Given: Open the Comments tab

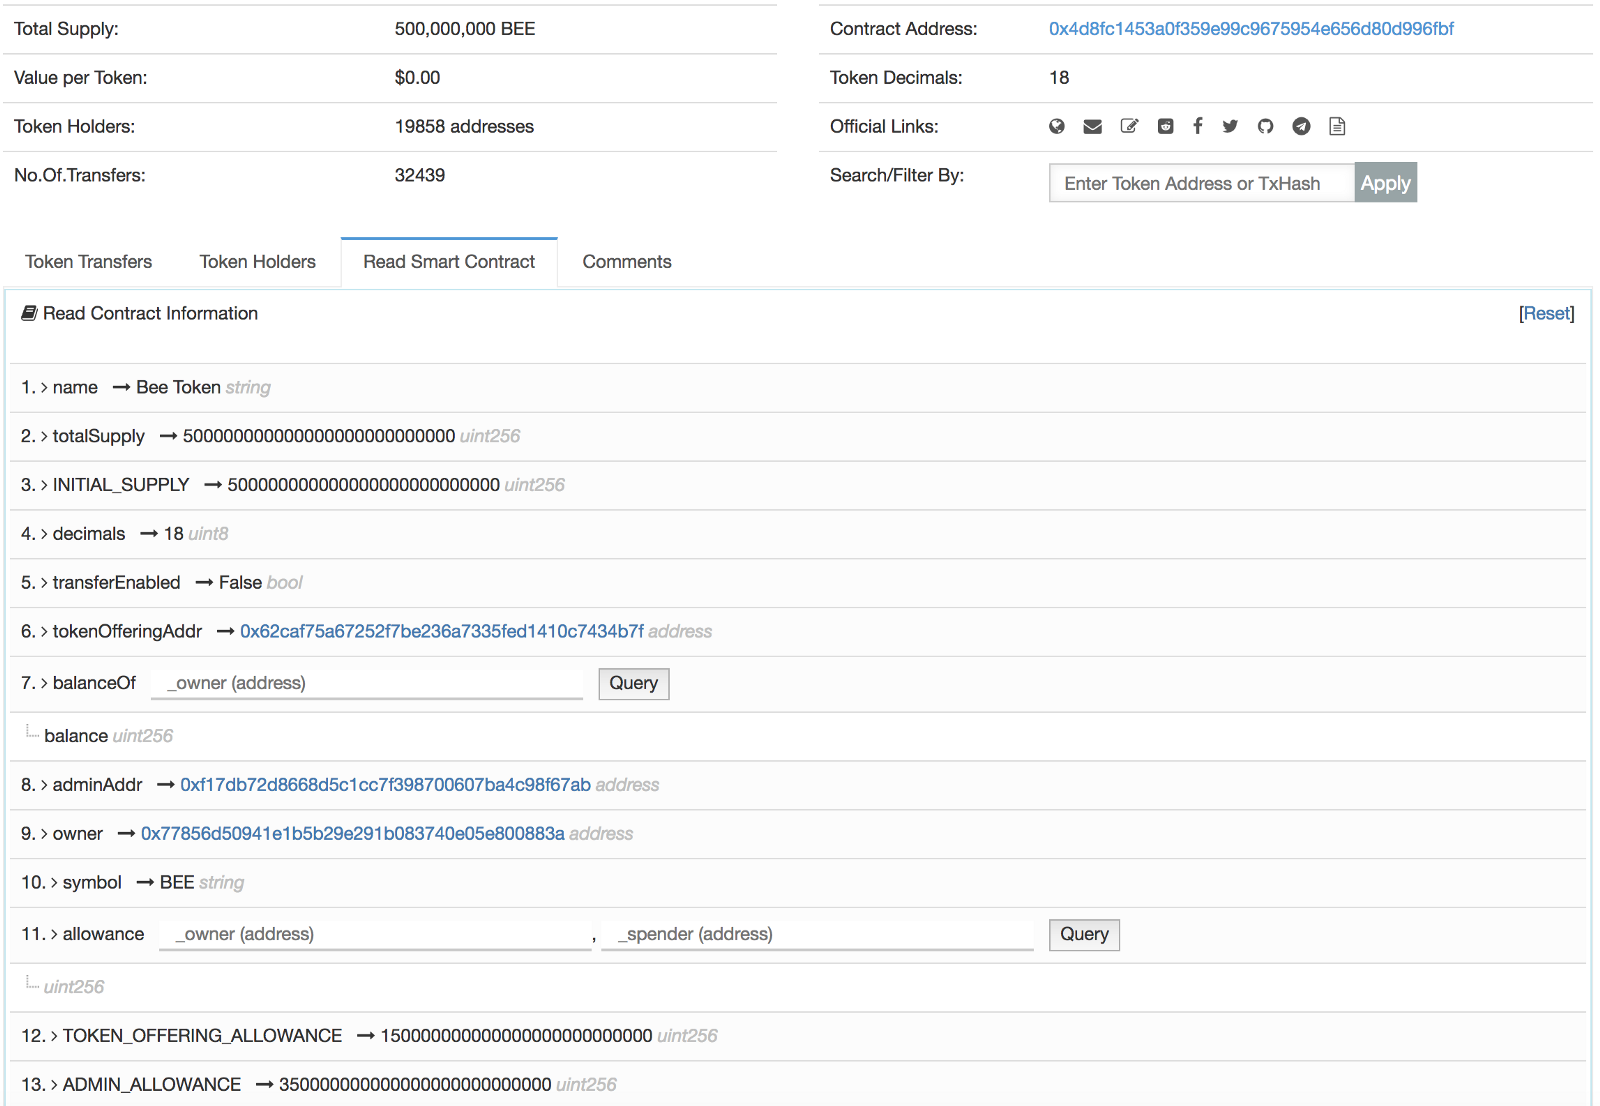Looking at the screenshot, I should pyautogui.click(x=627, y=262).
